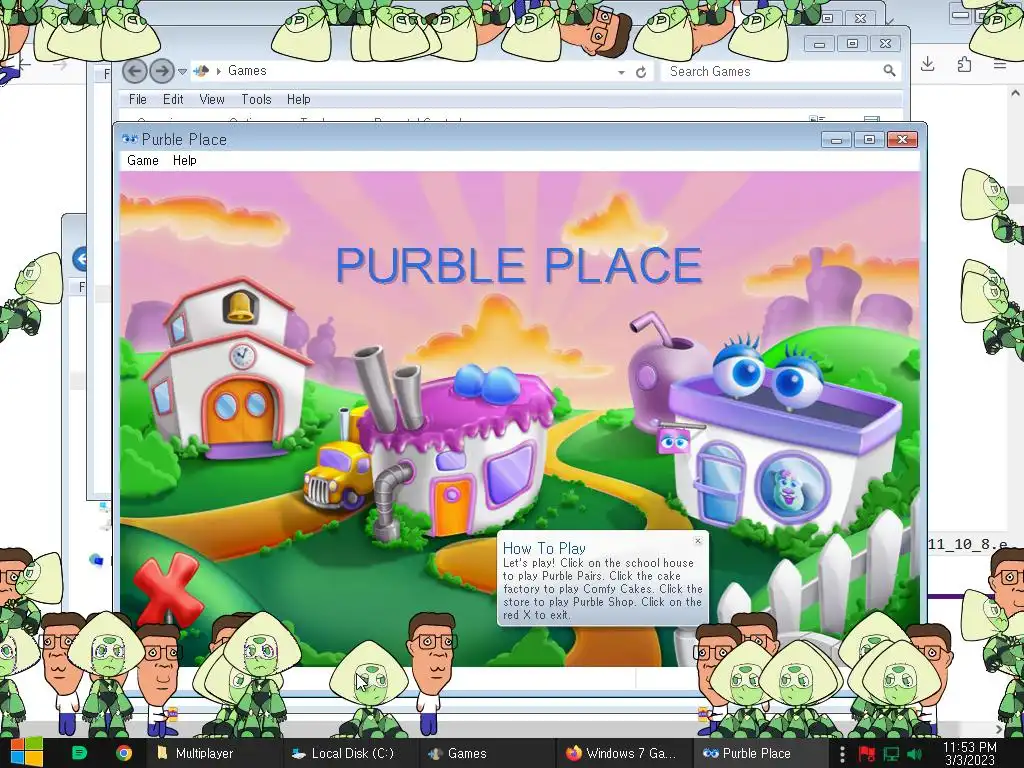Minimize the Purble Place window
The width and height of the screenshot is (1024, 768).
(x=837, y=140)
